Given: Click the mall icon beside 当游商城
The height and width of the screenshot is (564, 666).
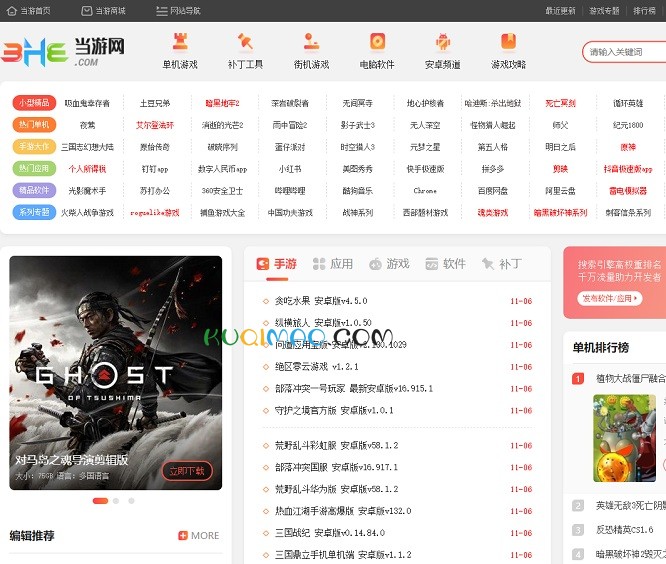Looking at the screenshot, I should pos(87,11).
